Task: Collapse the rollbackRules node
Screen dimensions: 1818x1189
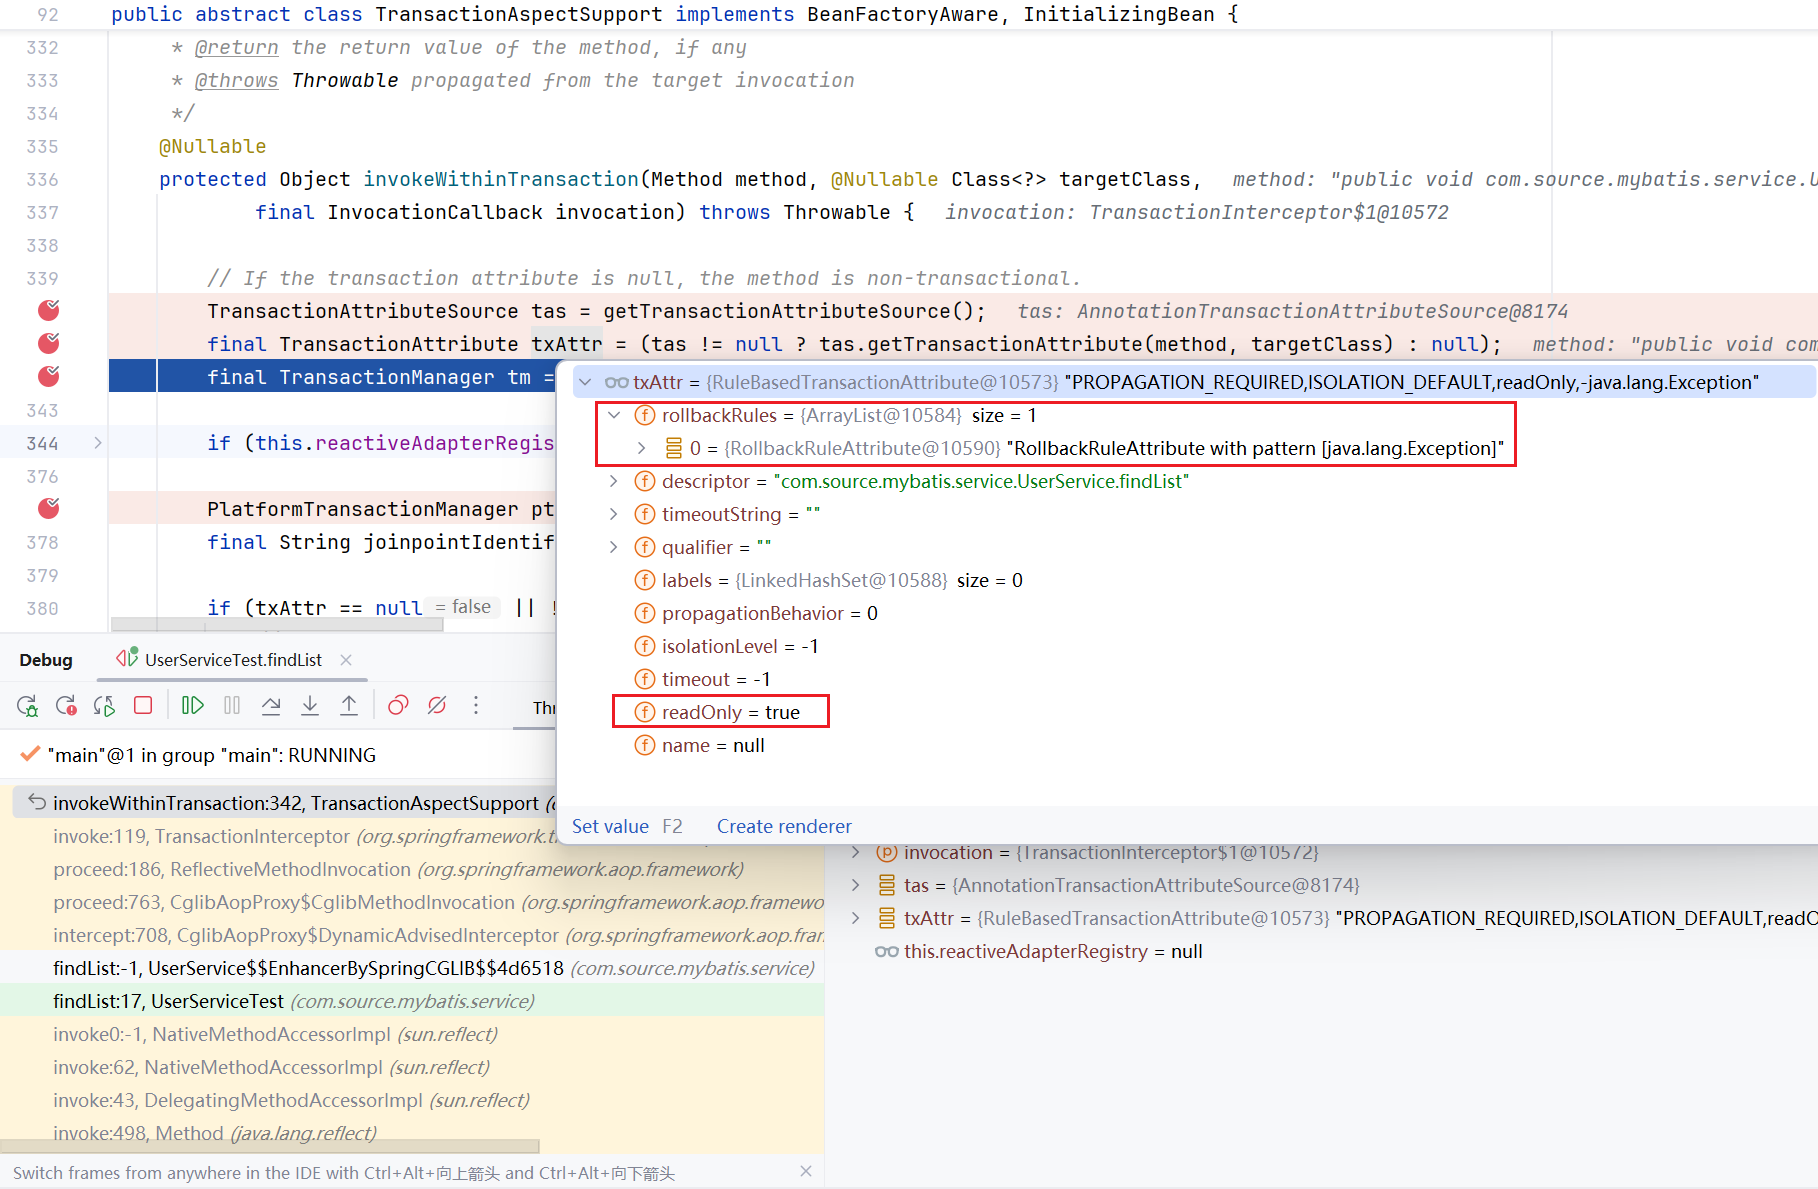Action: [x=614, y=415]
